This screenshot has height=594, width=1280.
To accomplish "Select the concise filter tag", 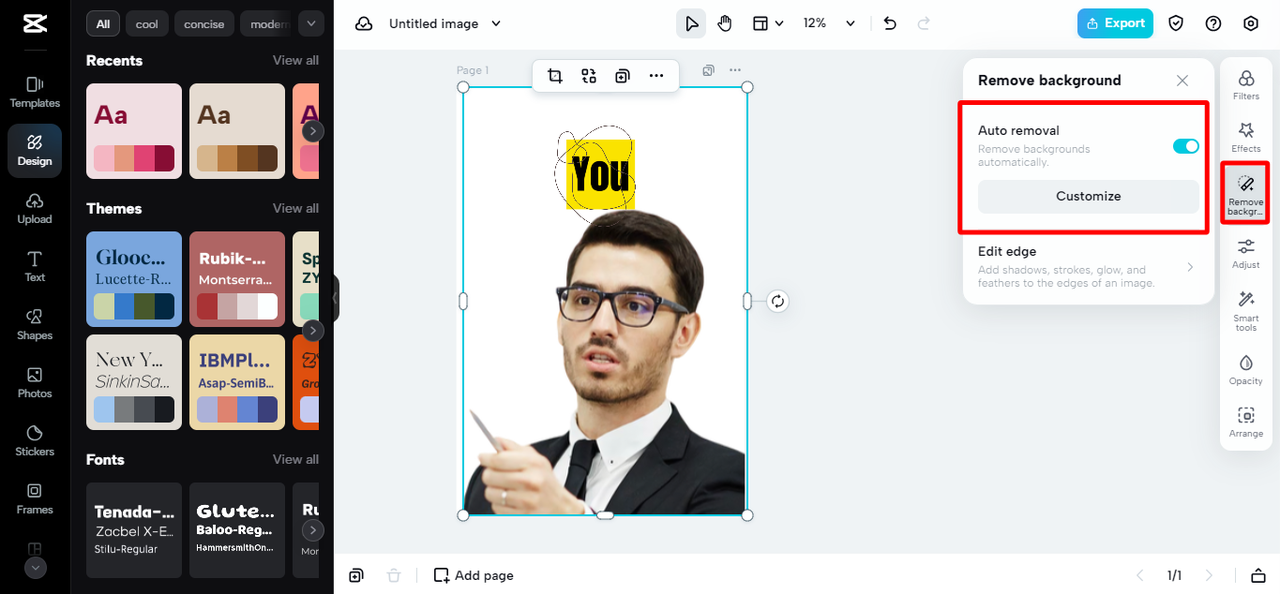I will tap(204, 24).
